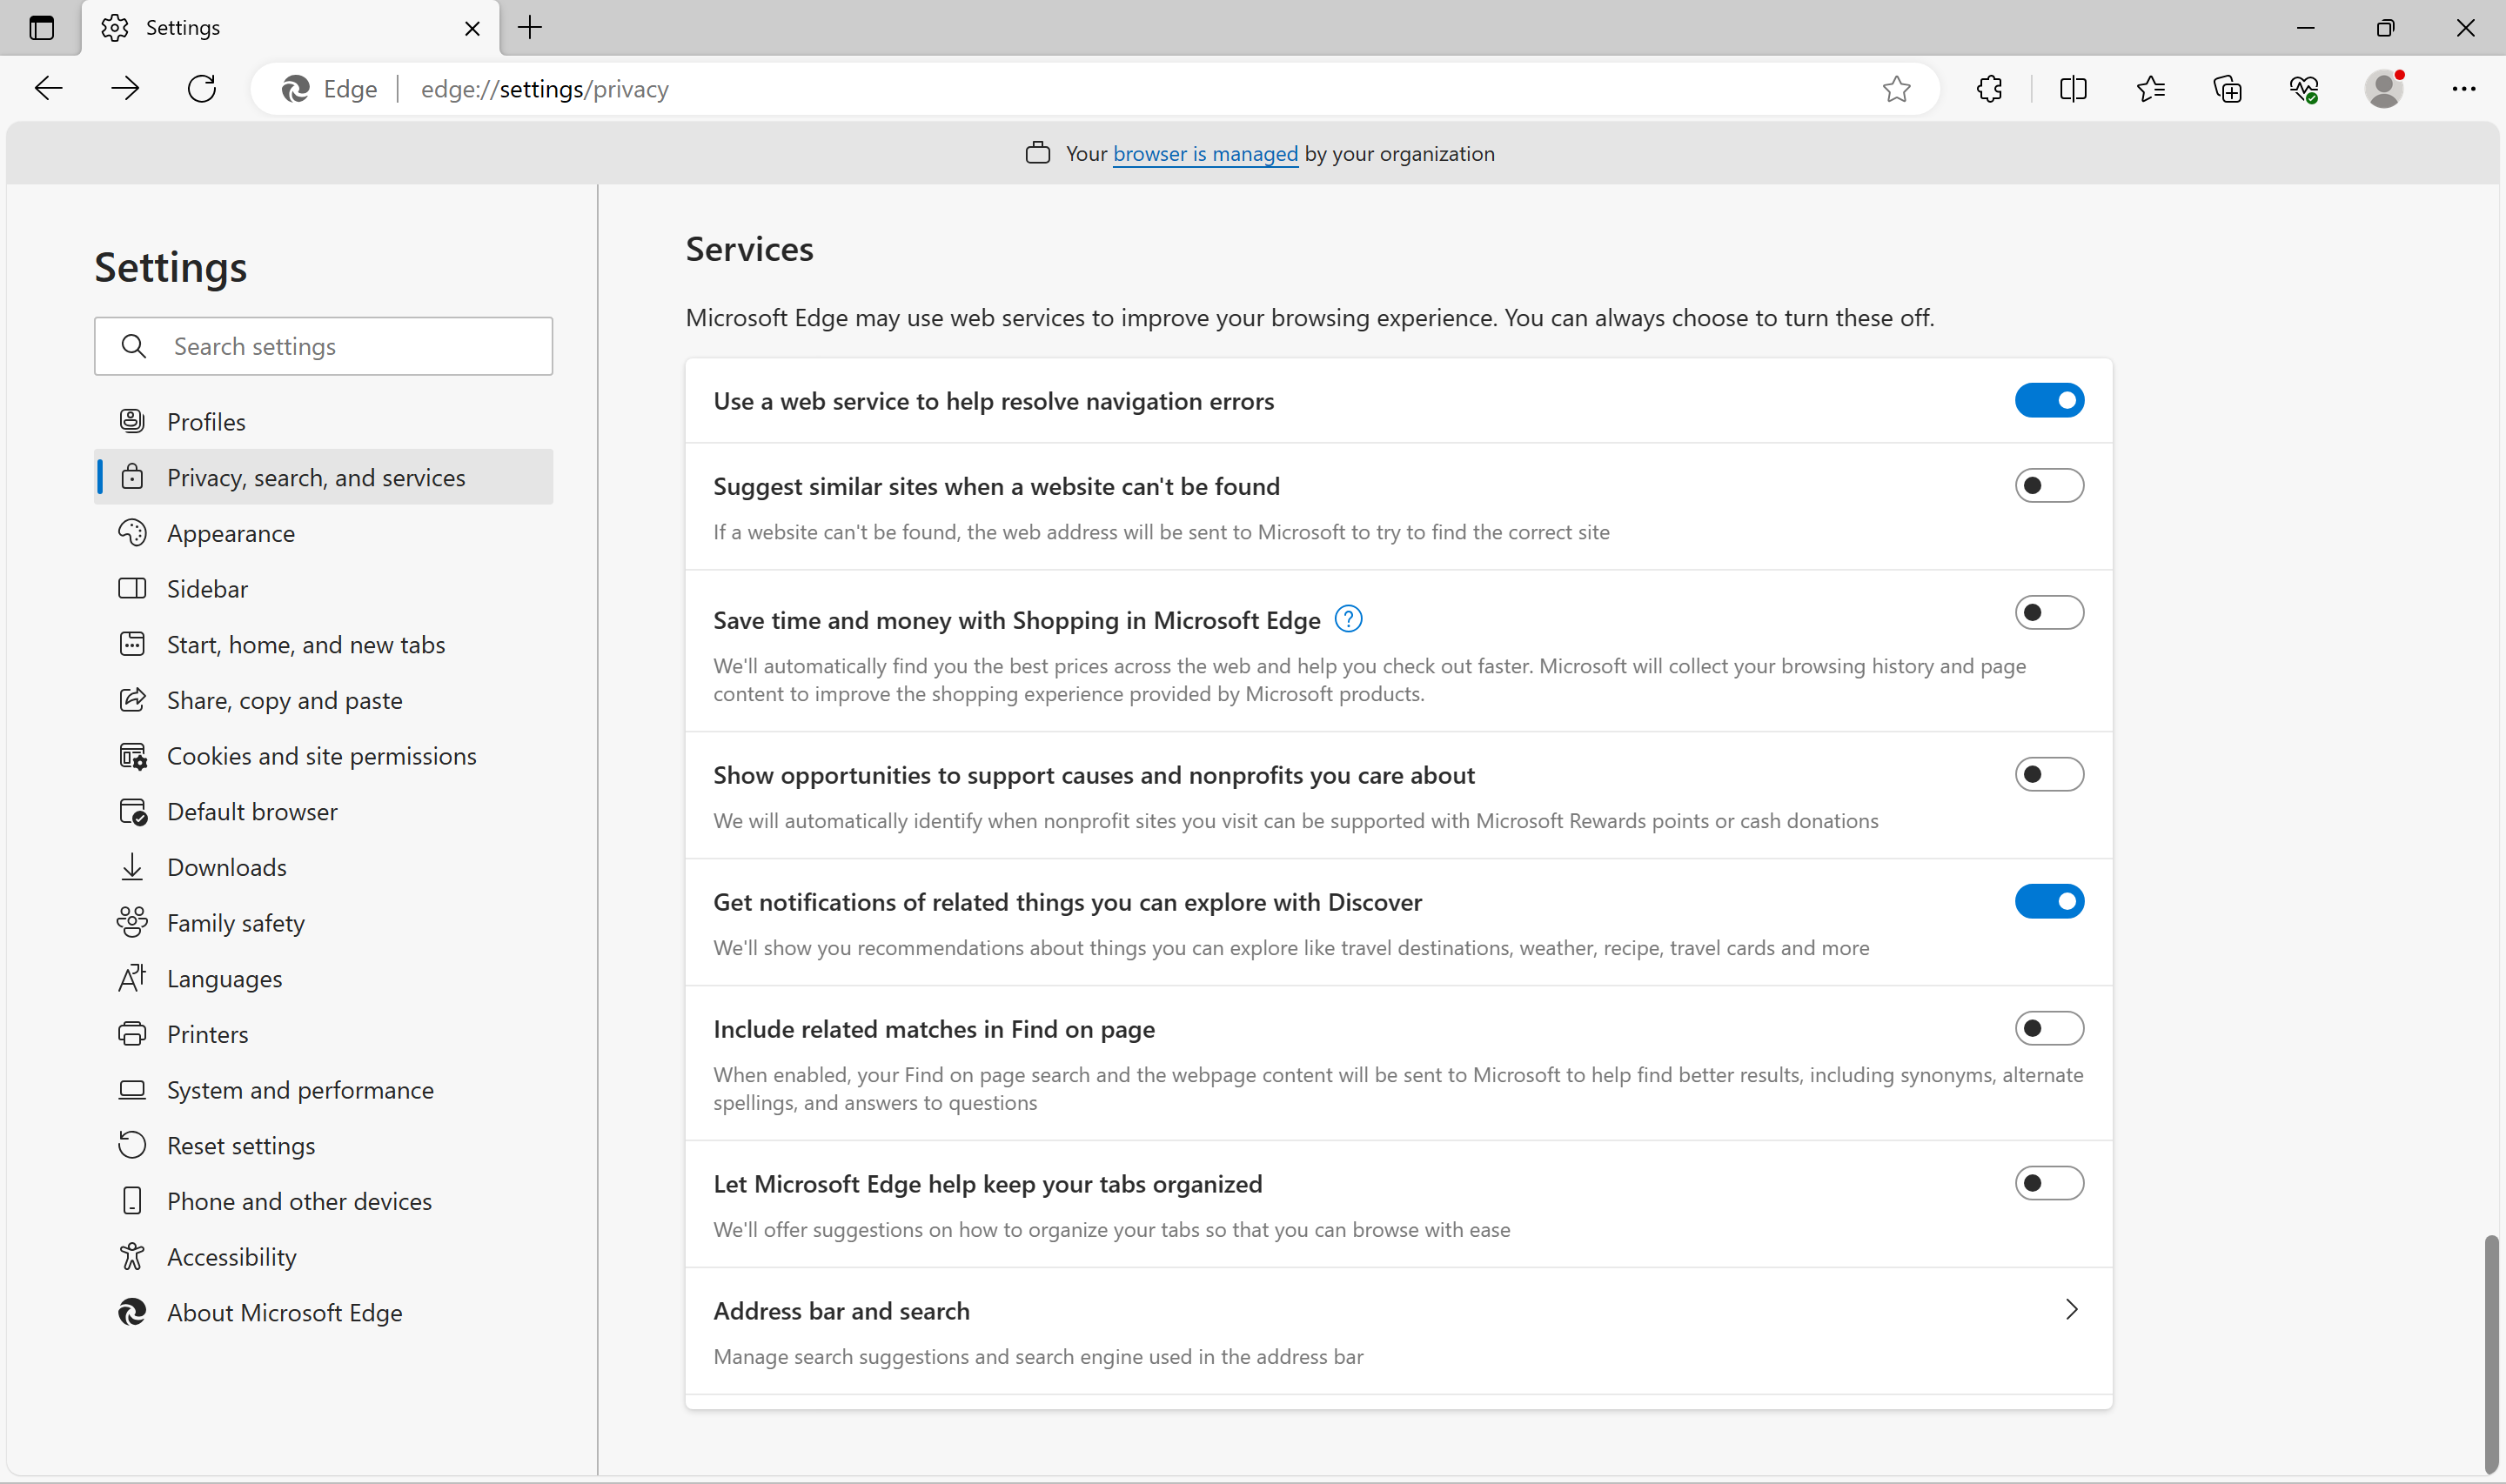Click the forward navigation arrow
2506x1484 pixels.
(125, 89)
